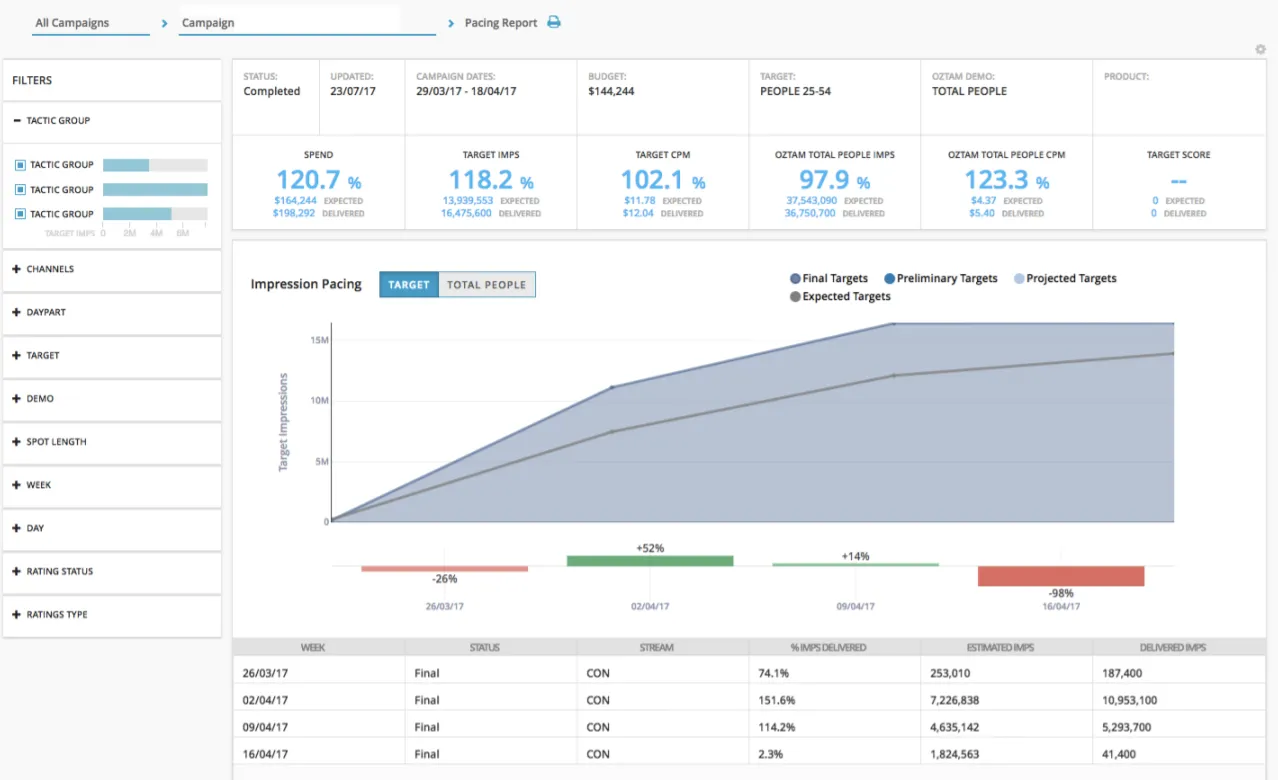This screenshot has width=1278, height=780.
Task: Click the red -98% pacing bar
Action: pos(1061,577)
